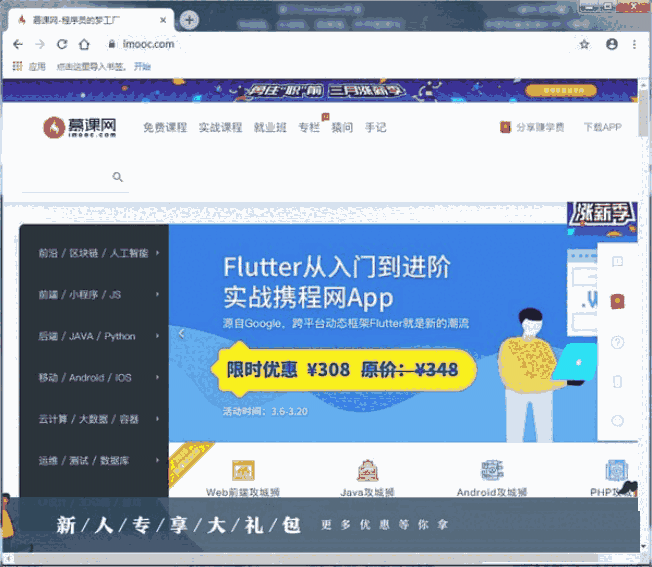Click the browser forward arrow
The width and height of the screenshot is (652, 567).
coord(40,44)
